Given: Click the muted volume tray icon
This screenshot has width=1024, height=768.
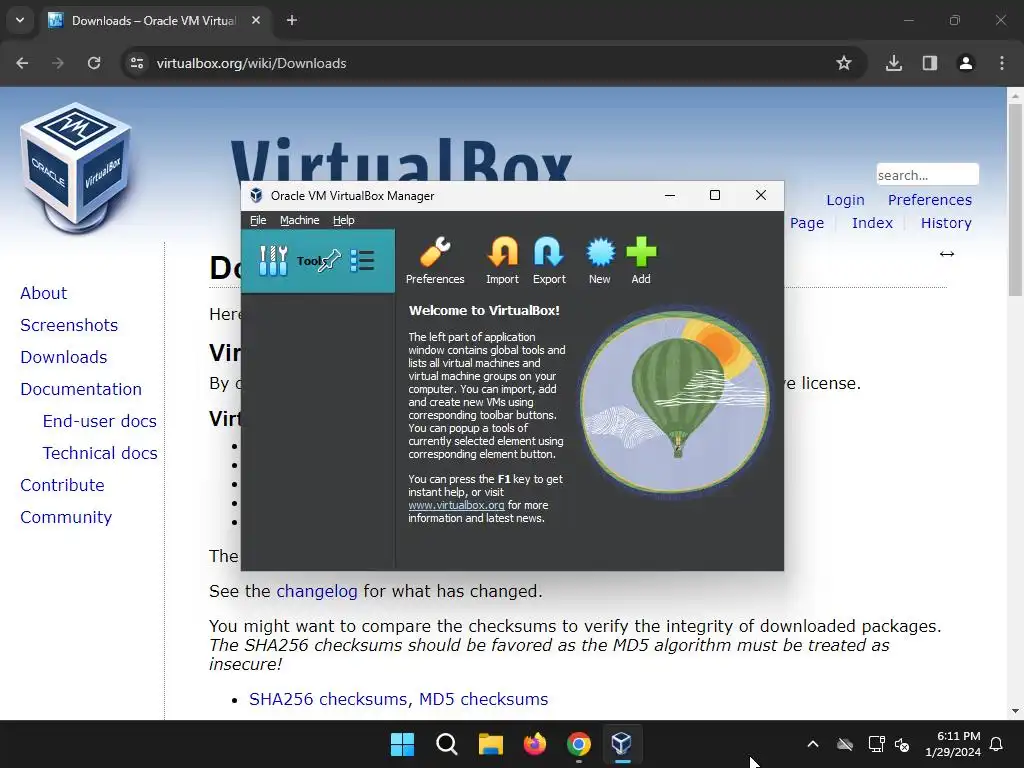Looking at the screenshot, I should 902,744.
